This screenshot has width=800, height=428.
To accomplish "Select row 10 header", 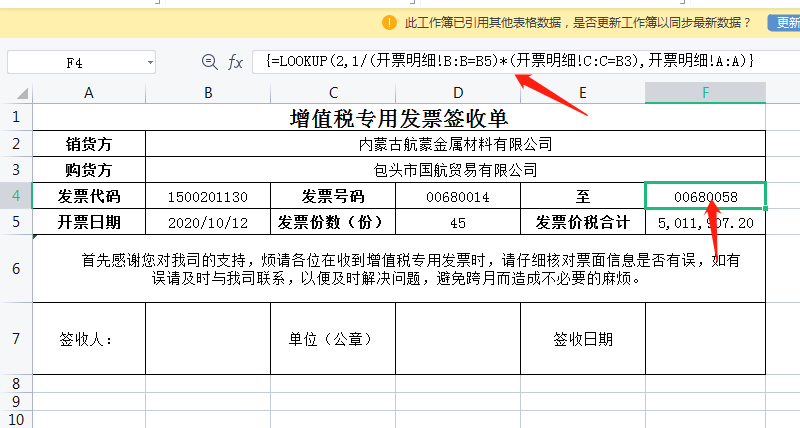I will pos(16,419).
